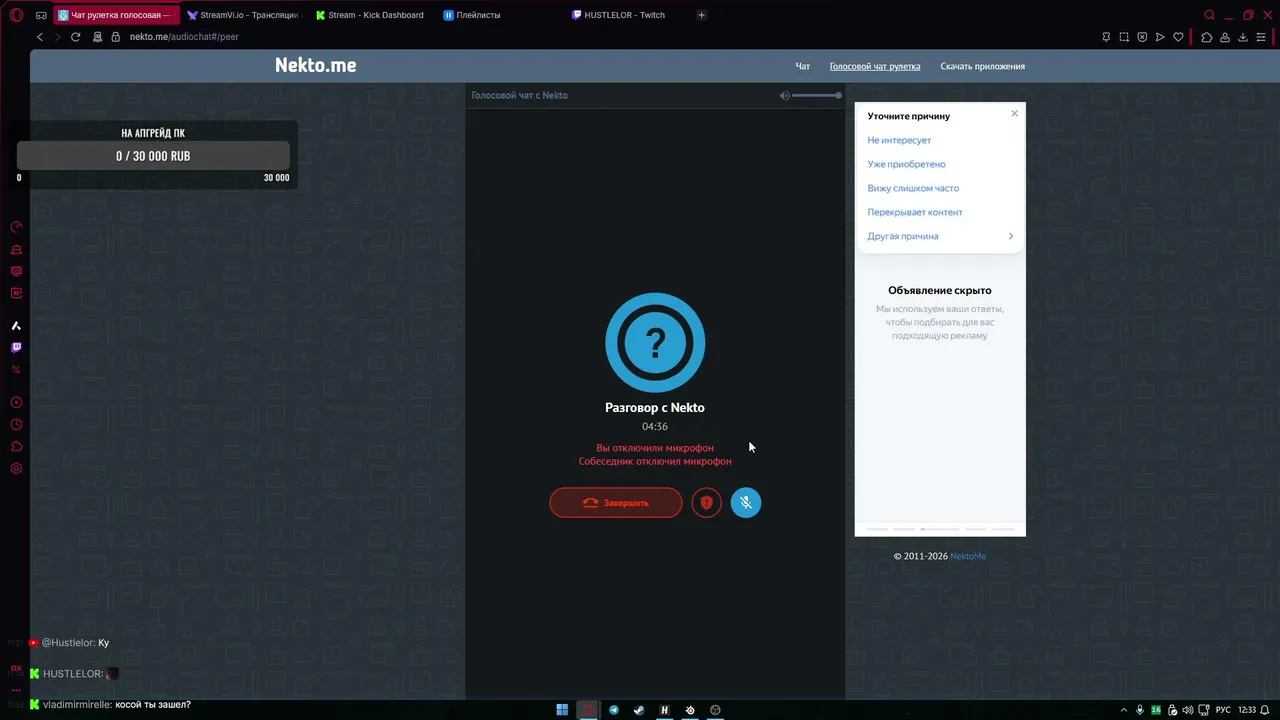The image size is (1280, 720).
Task: Switch to the StreamVi.io tab
Action: pos(243,15)
